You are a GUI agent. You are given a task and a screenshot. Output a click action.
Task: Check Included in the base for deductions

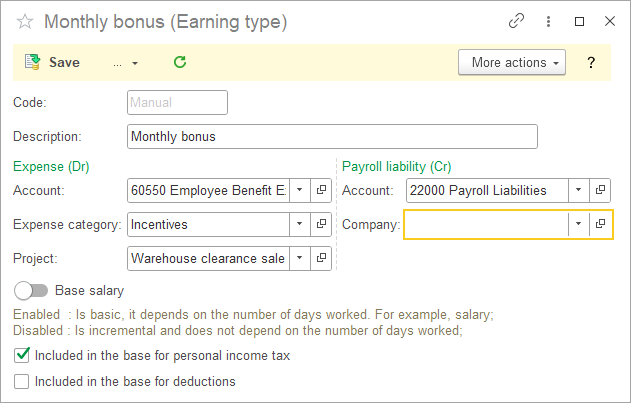(22, 381)
